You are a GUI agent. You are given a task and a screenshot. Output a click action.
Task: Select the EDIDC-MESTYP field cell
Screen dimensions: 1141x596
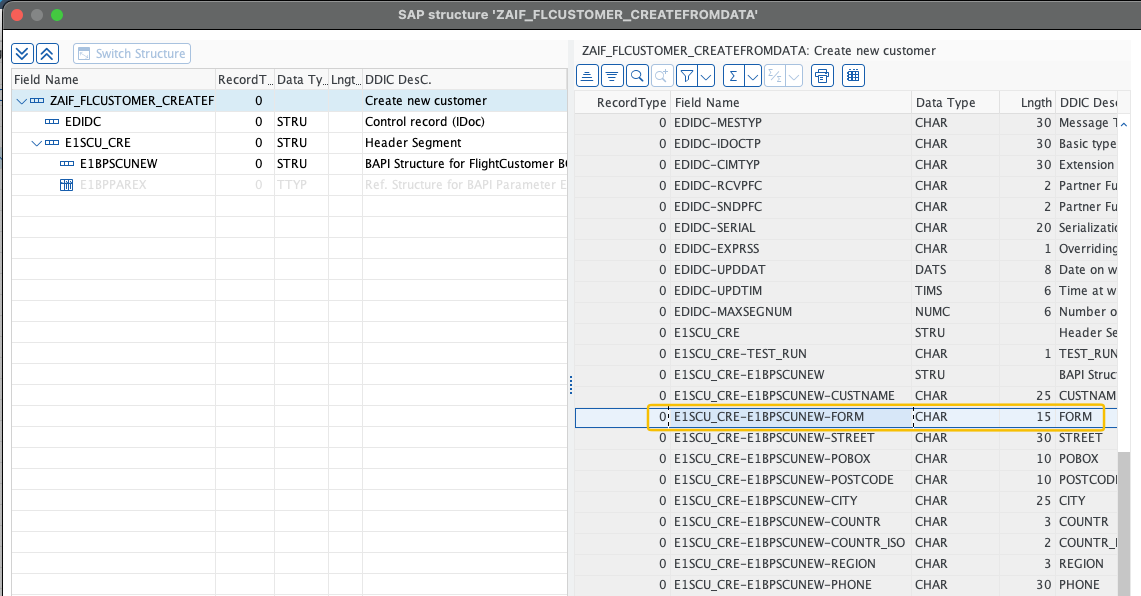[x=791, y=123]
